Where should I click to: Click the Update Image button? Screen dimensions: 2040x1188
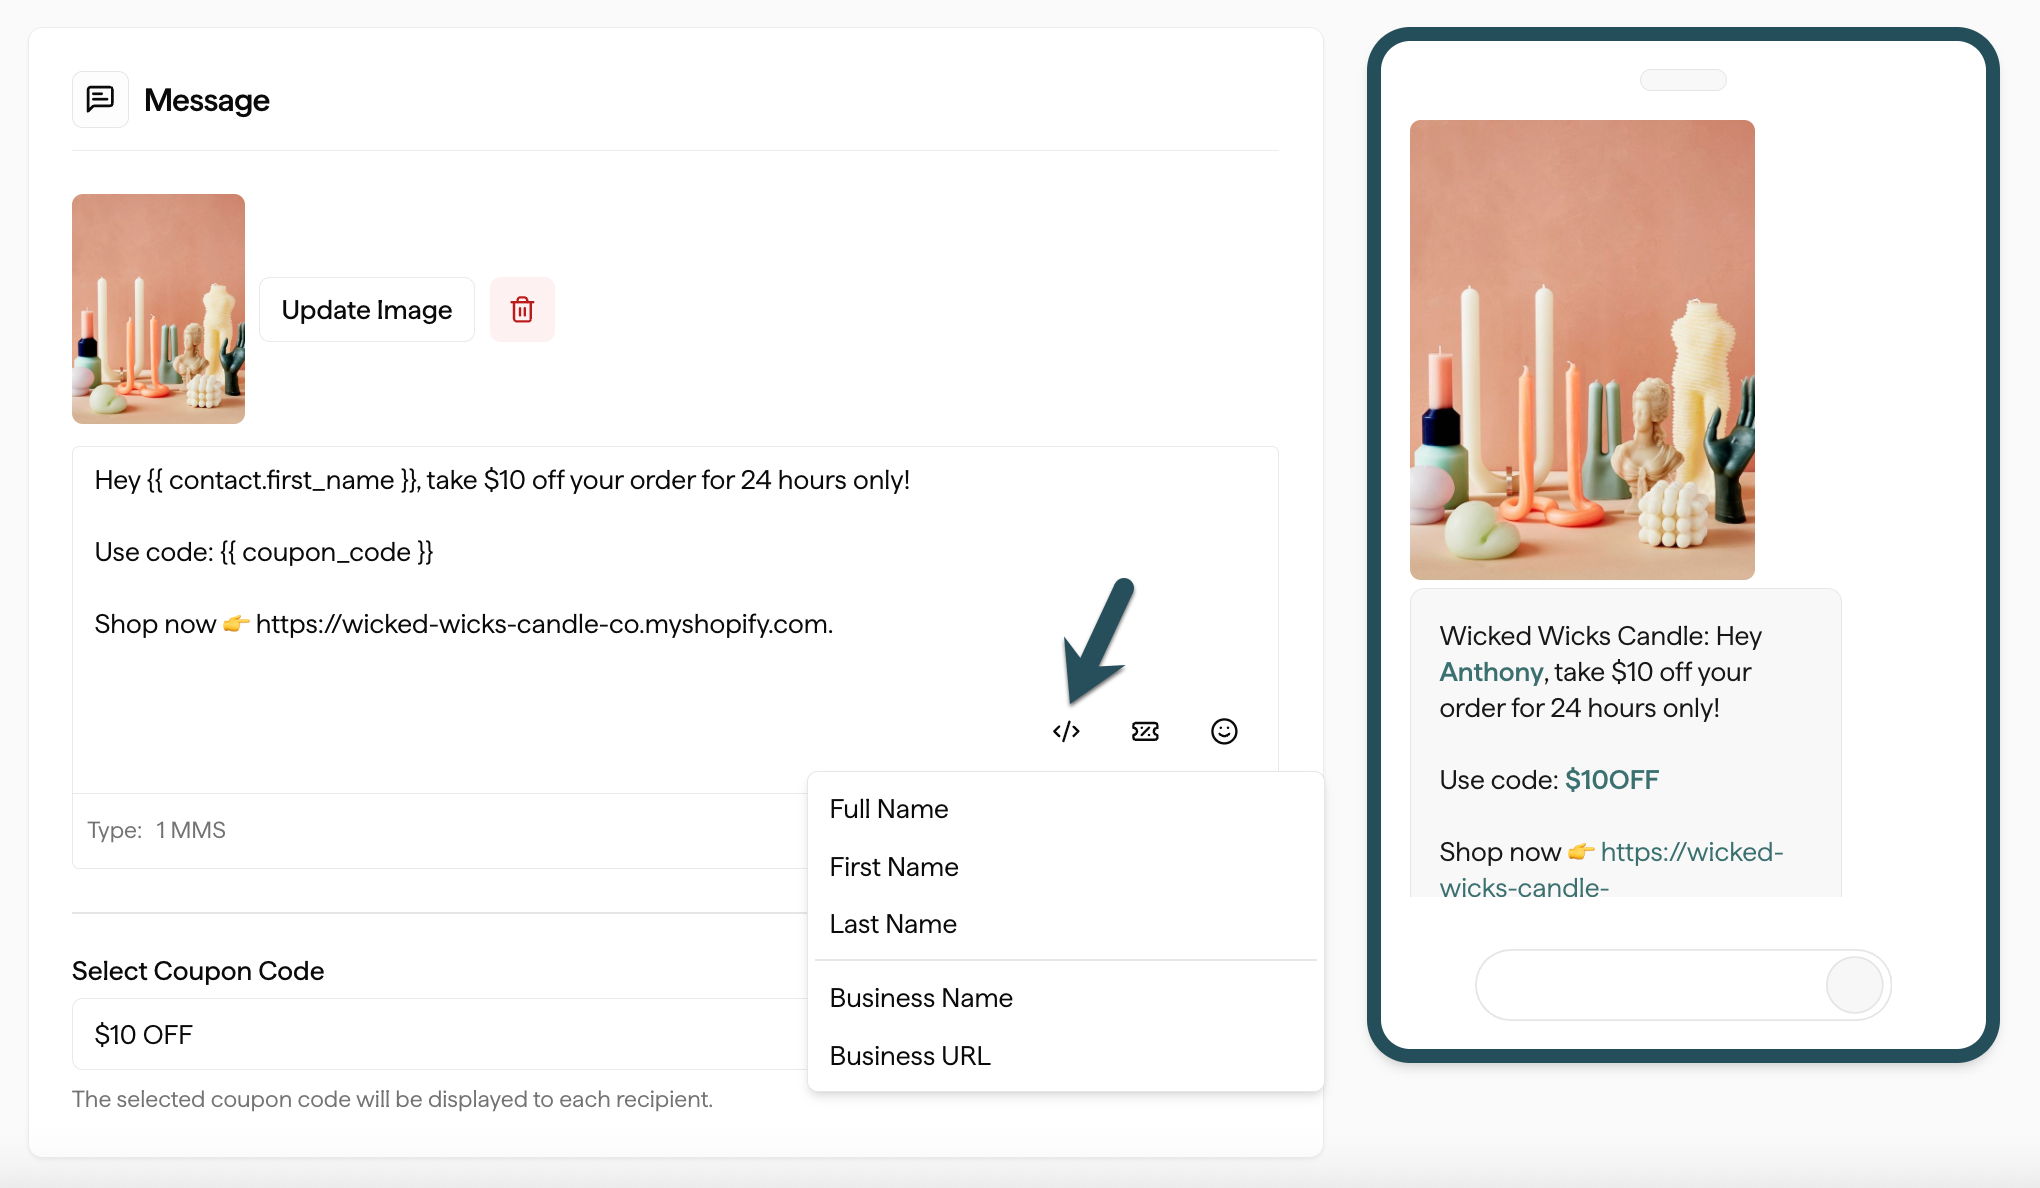tap(366, 309)
